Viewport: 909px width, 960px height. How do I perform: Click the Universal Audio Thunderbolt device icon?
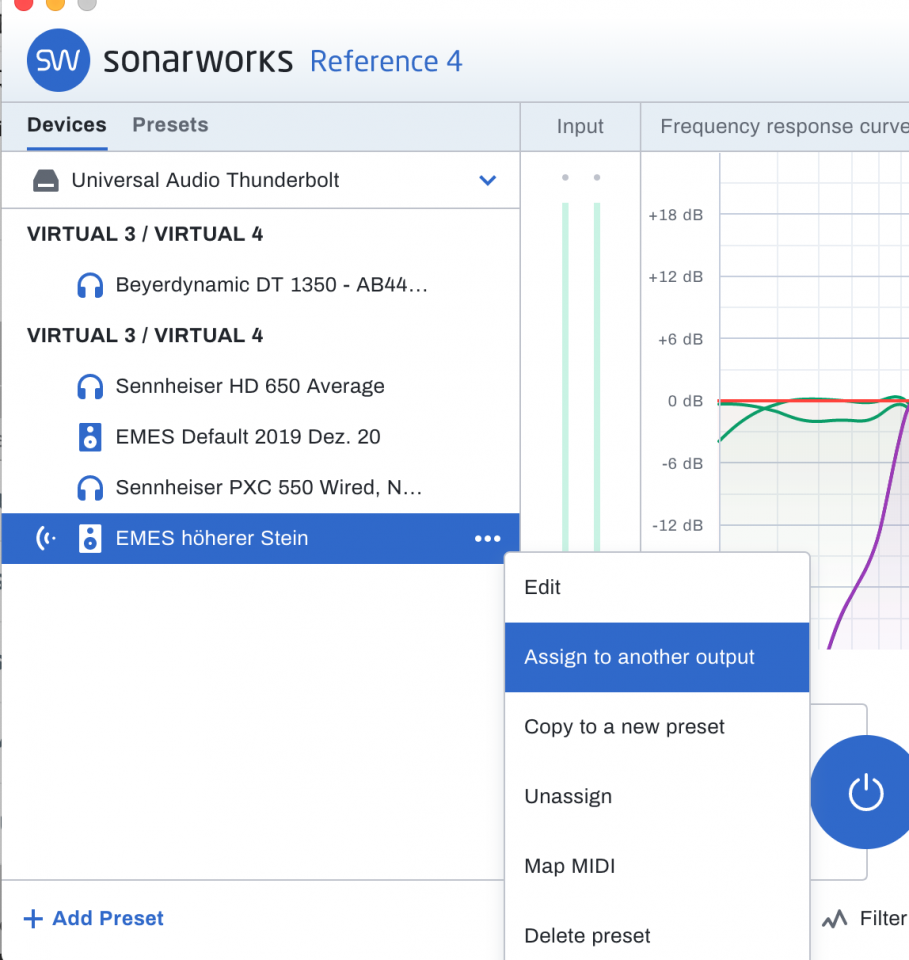tap(45, 181)
